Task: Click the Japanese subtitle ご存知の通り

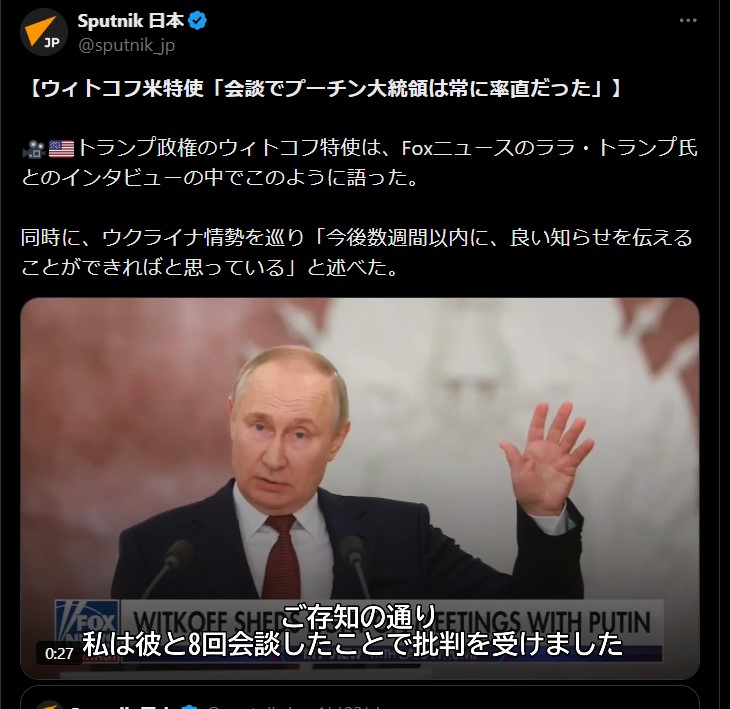Action: 359,616
